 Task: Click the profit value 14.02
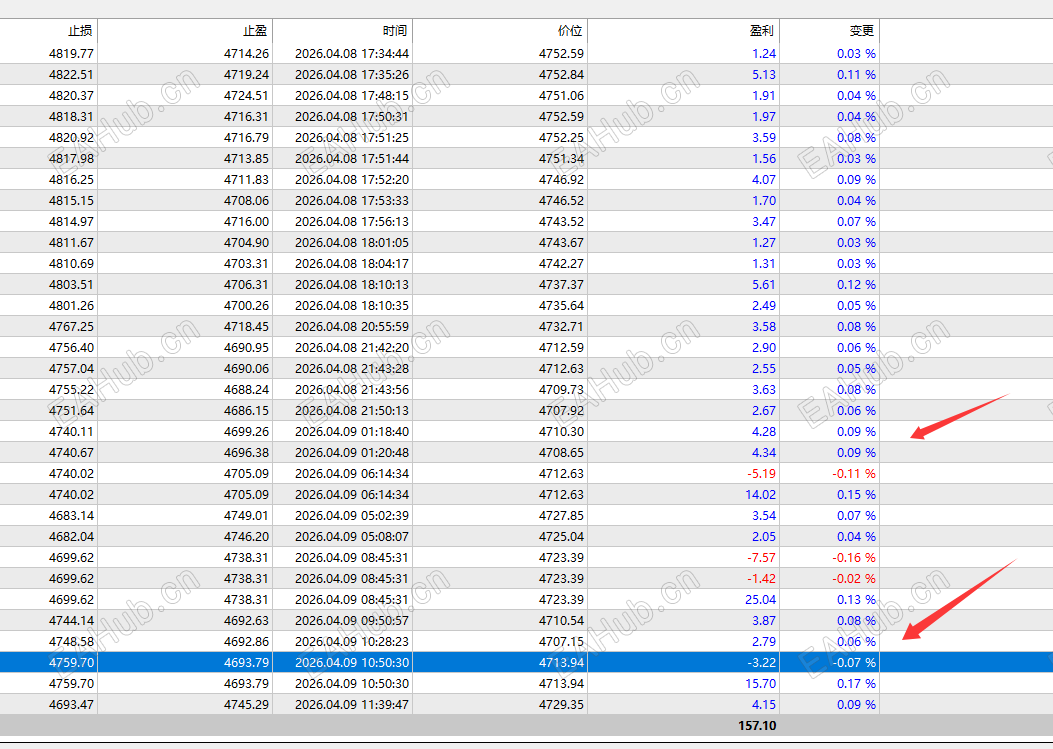pos(760,494)
